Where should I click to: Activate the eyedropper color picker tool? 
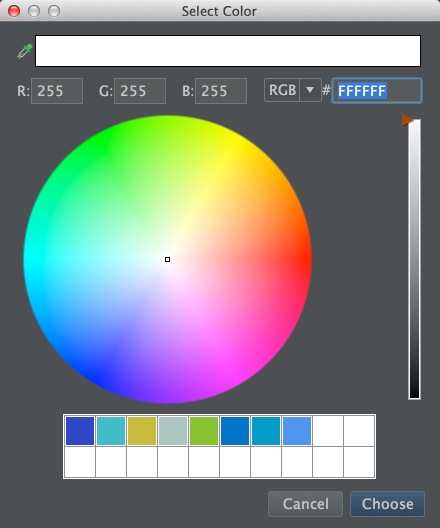[25, 51]
